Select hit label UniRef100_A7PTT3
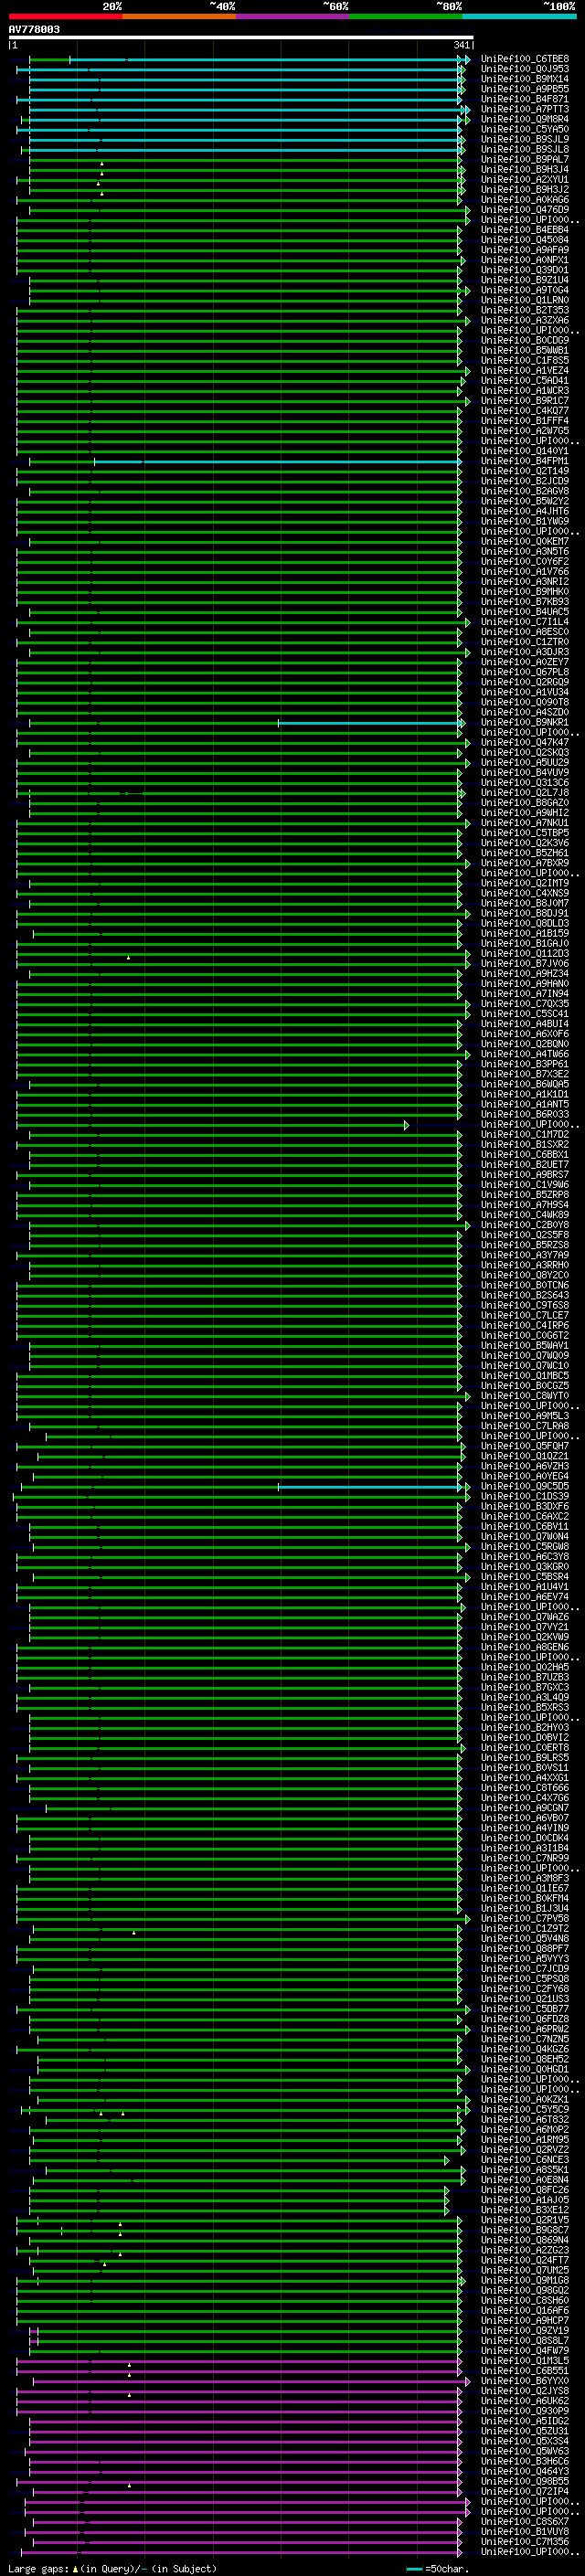The width and height of the screenshot is (585, 2576). click(525, 109)
